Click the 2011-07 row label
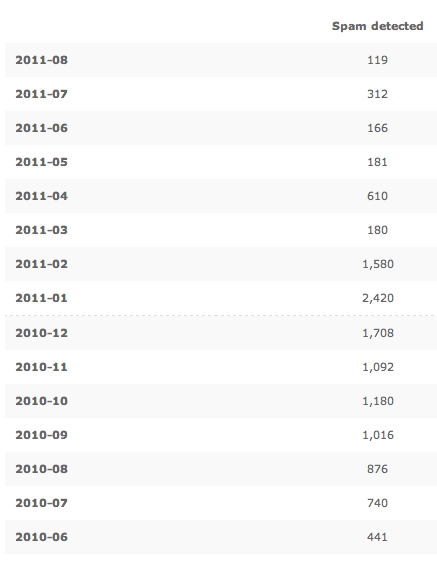This screenshot has width=437, height=561. [x=42, y=94]
